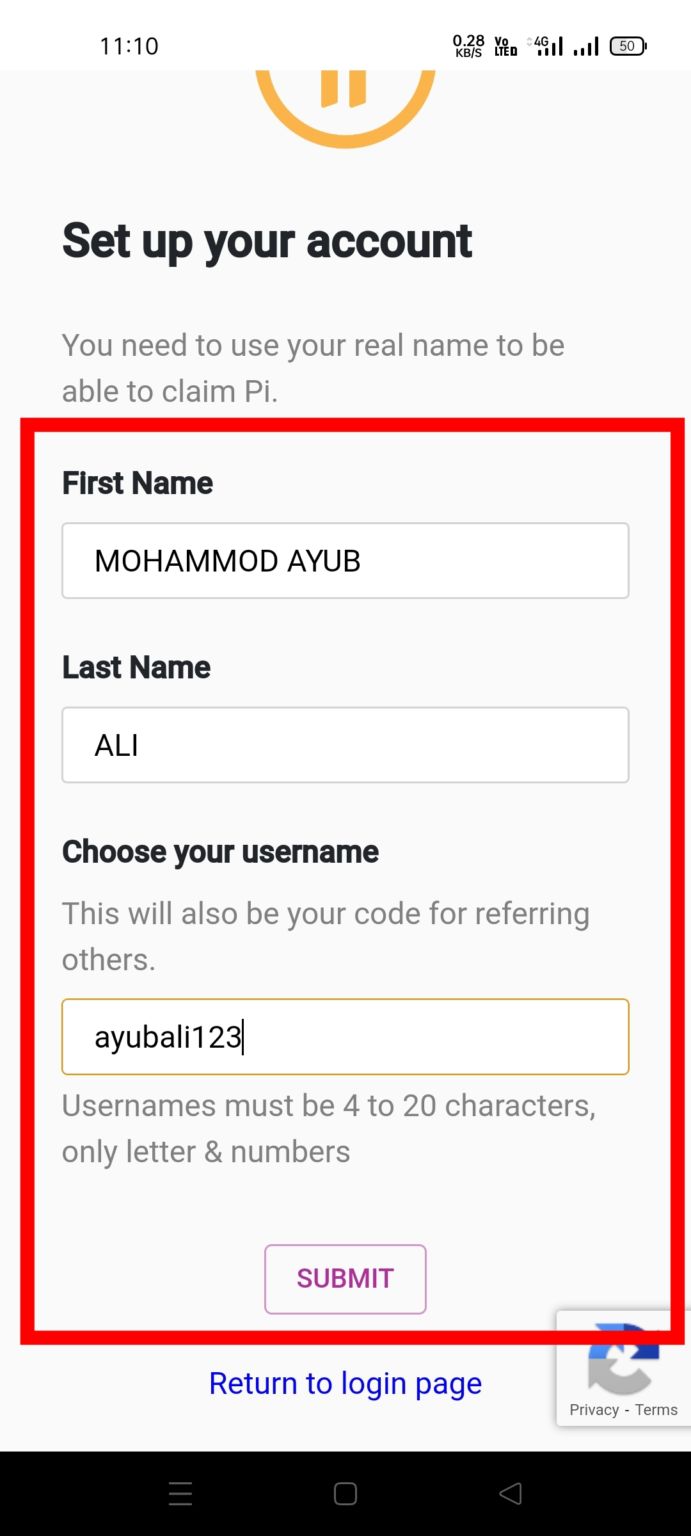This screenshot has width=691, height=1536.
Task: Click the reCAPTCHA badge icon
Action: [623, 1358]
